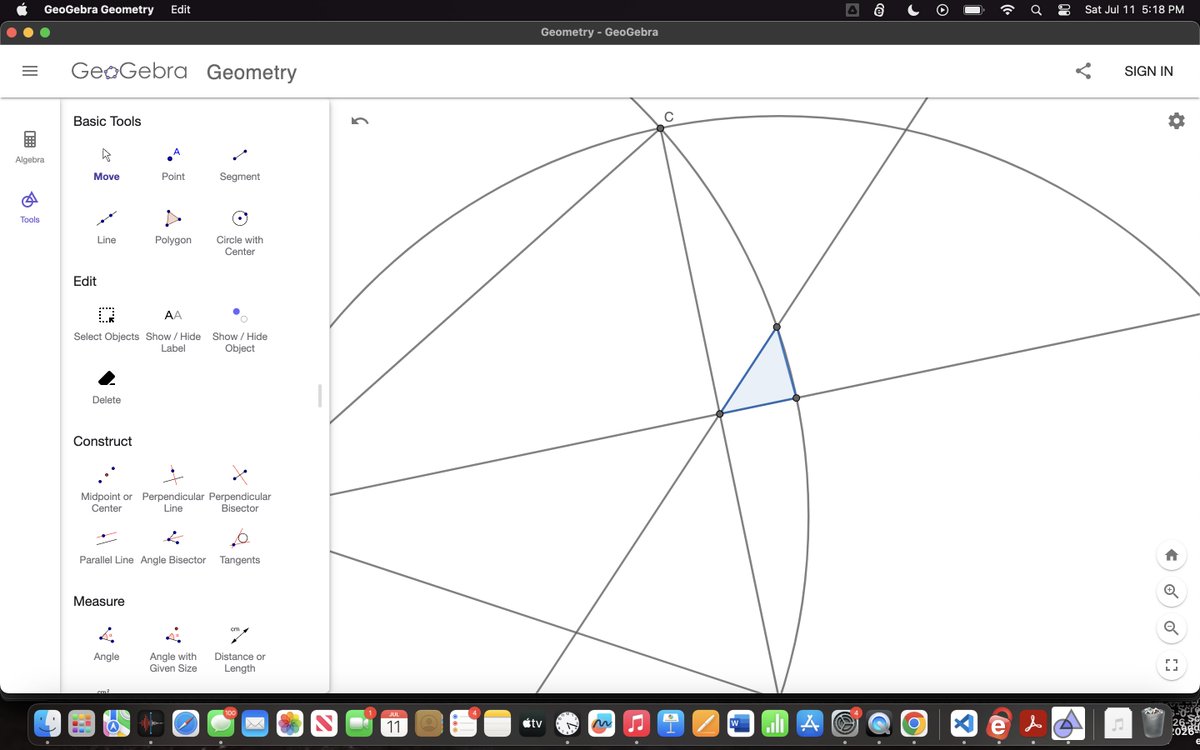The image size is (1200, 750).
Task: Open Microsoft Word from the Dock
Action: [x=740, y=722]
